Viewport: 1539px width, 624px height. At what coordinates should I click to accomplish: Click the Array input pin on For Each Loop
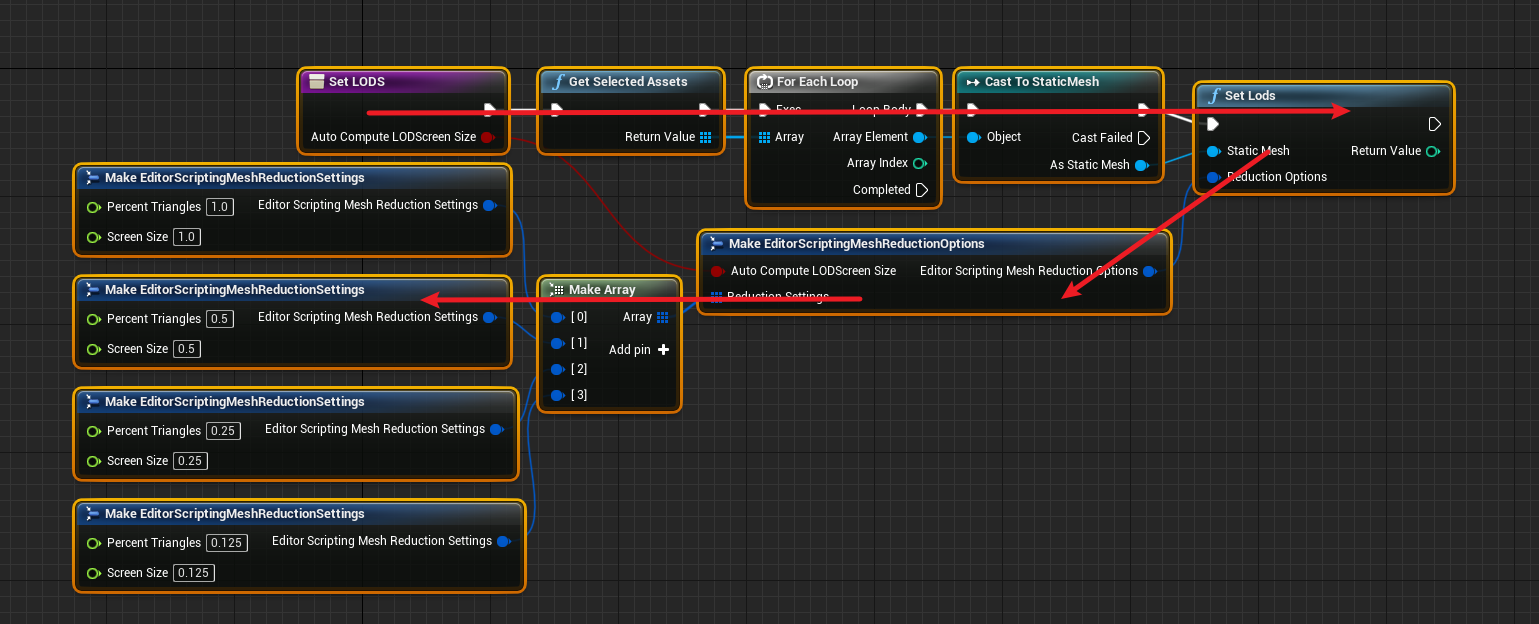click(x=764, y=137)
